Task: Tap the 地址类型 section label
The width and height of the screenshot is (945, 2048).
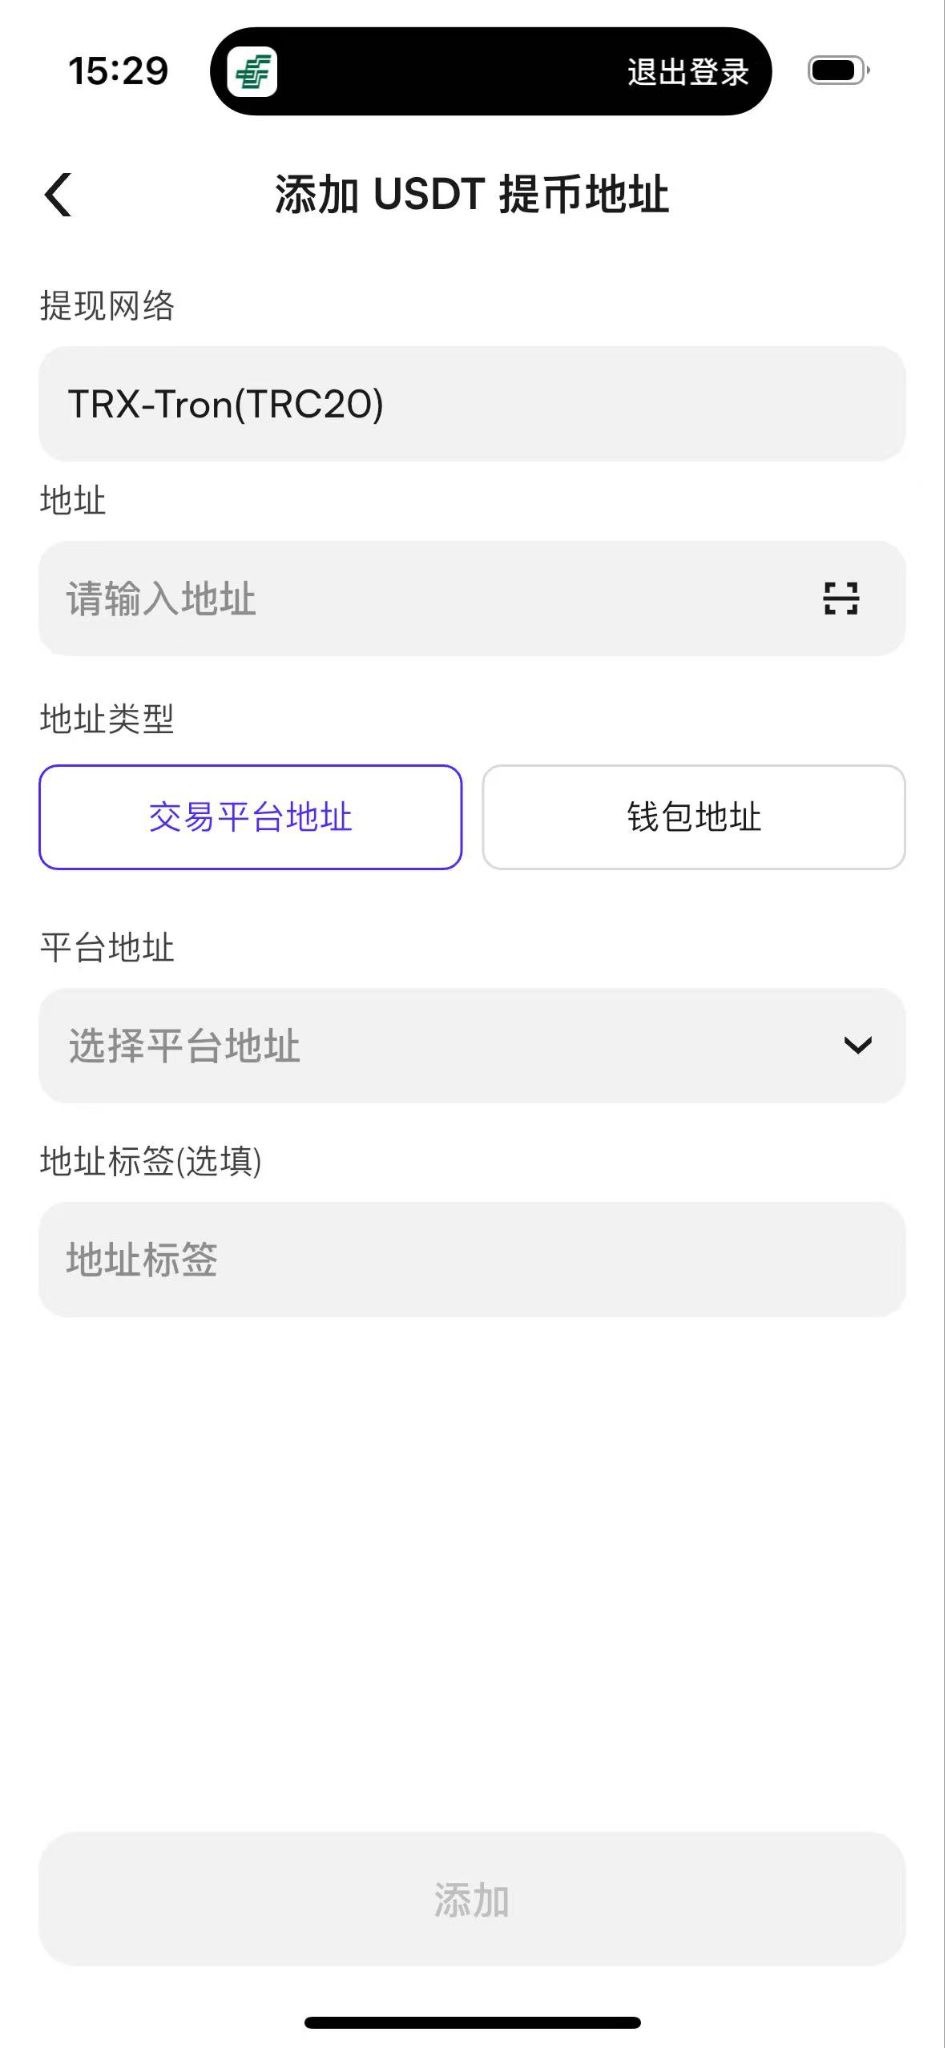Action: tap(107, 718)
